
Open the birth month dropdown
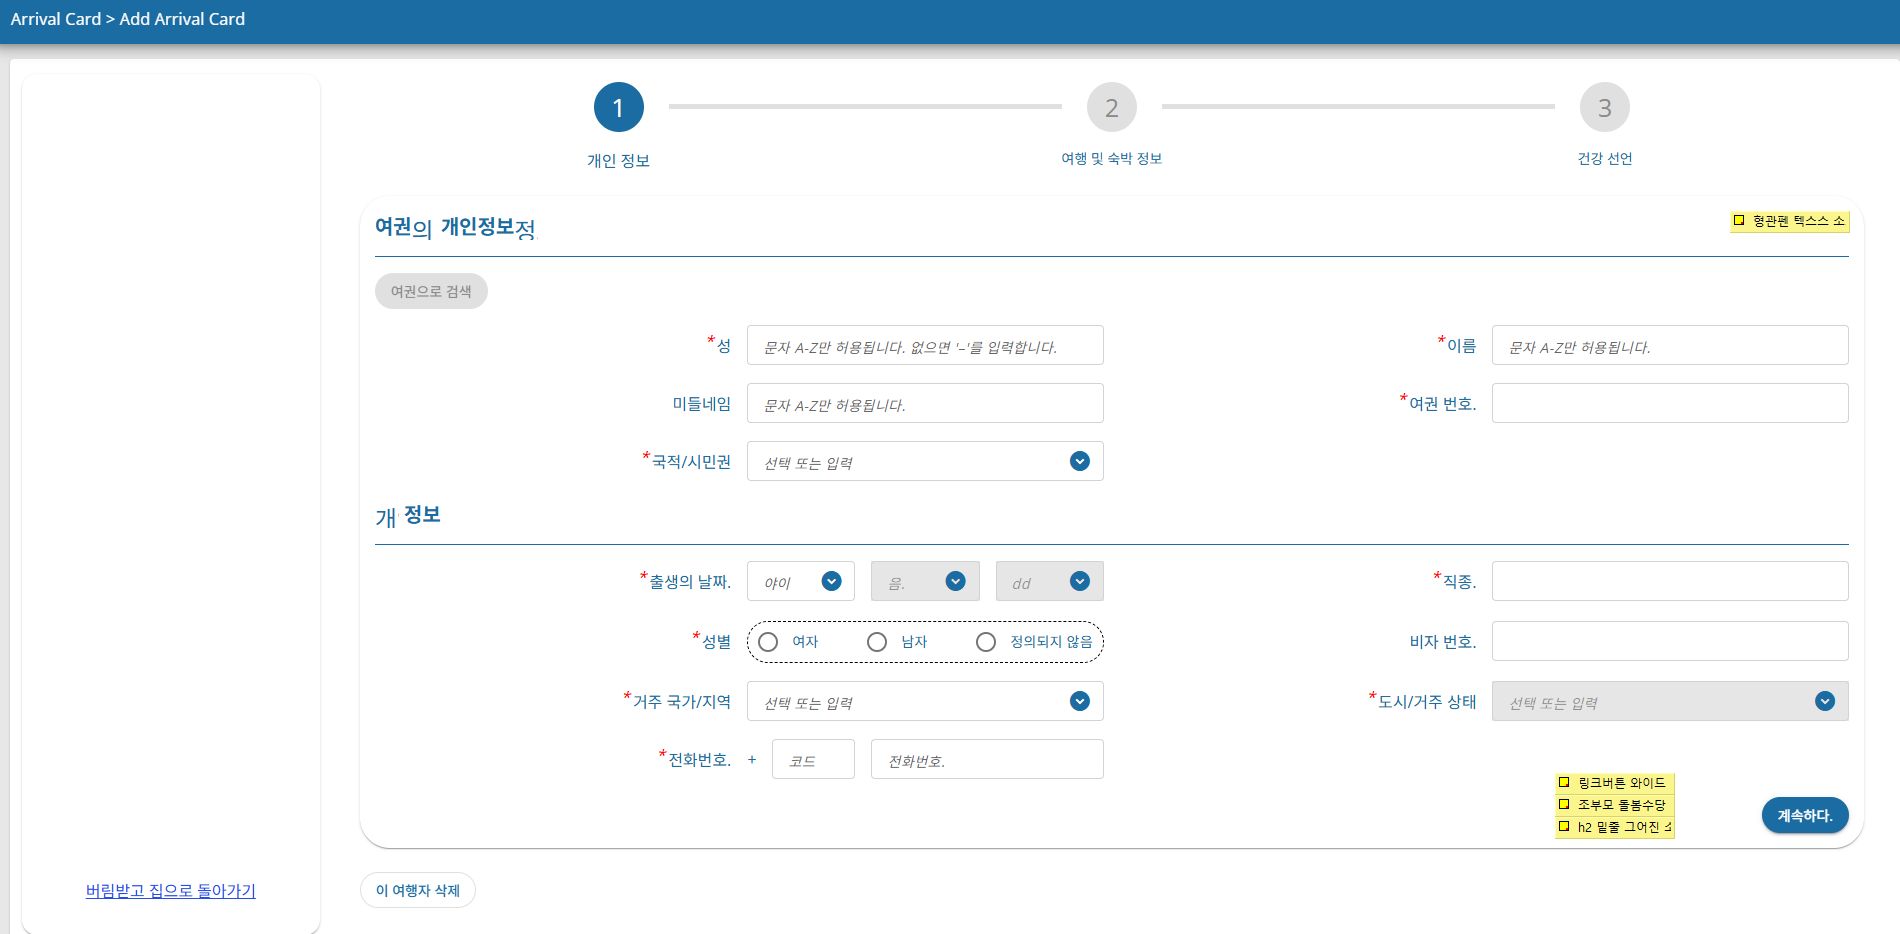point(955,581)
